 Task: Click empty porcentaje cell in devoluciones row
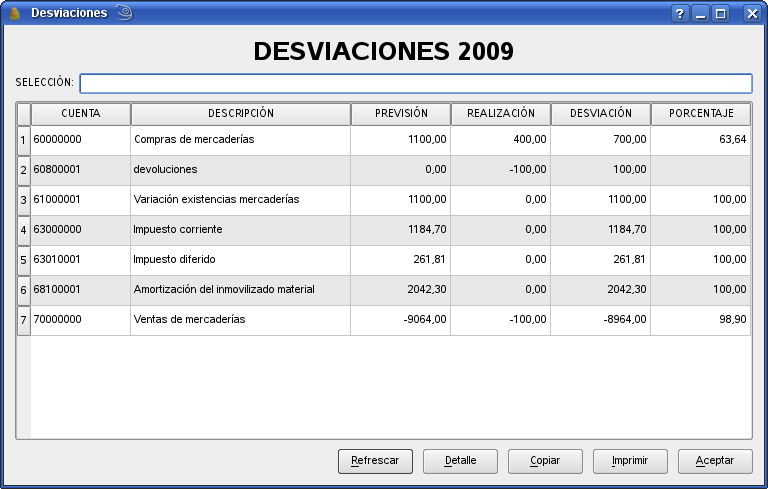[x=701, y=171]
